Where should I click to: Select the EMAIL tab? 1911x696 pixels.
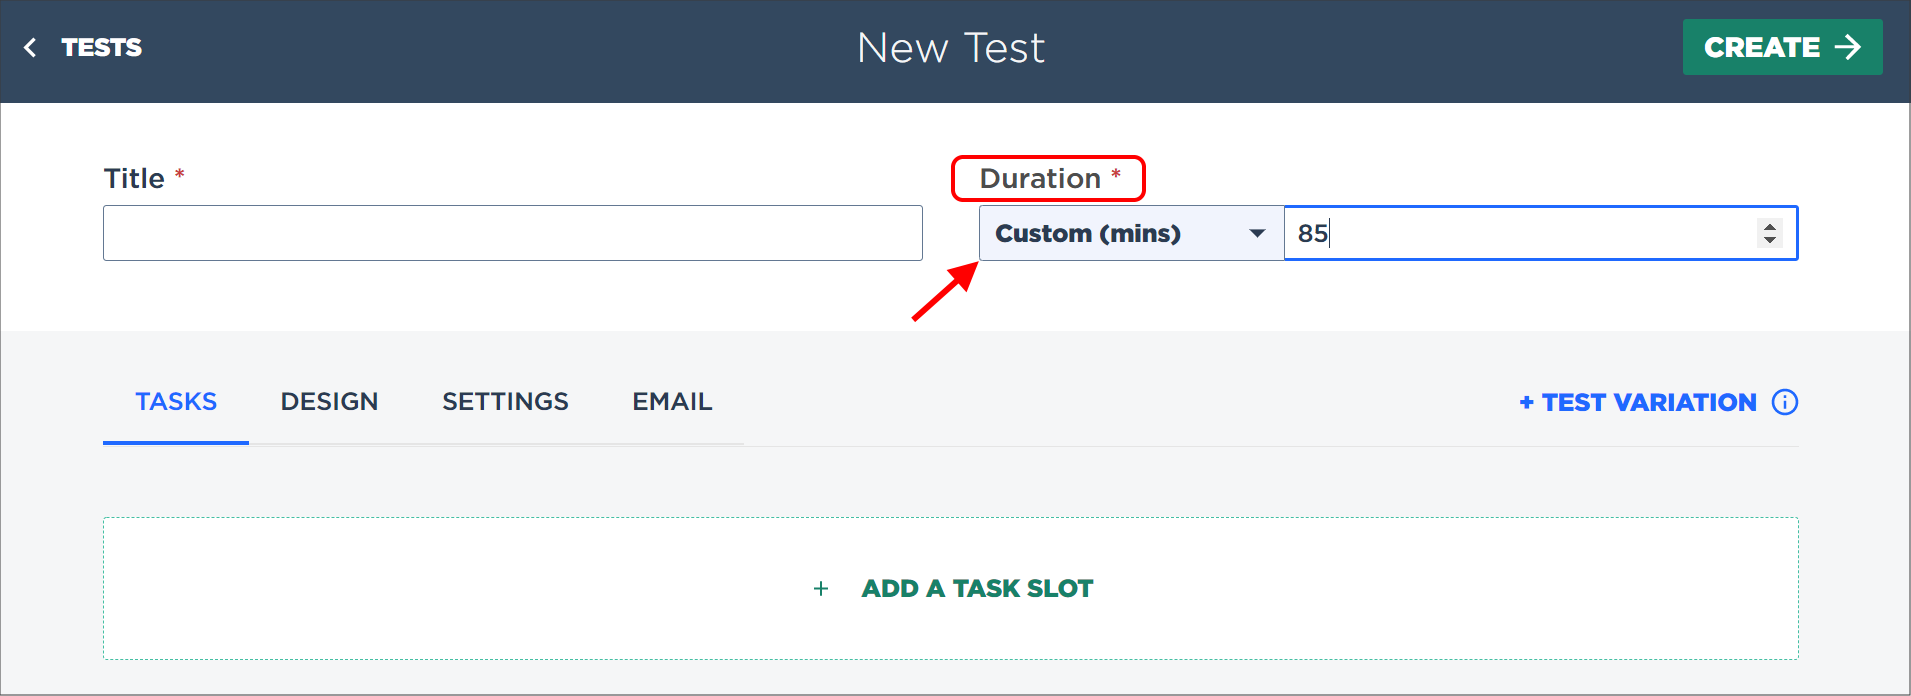672,402
